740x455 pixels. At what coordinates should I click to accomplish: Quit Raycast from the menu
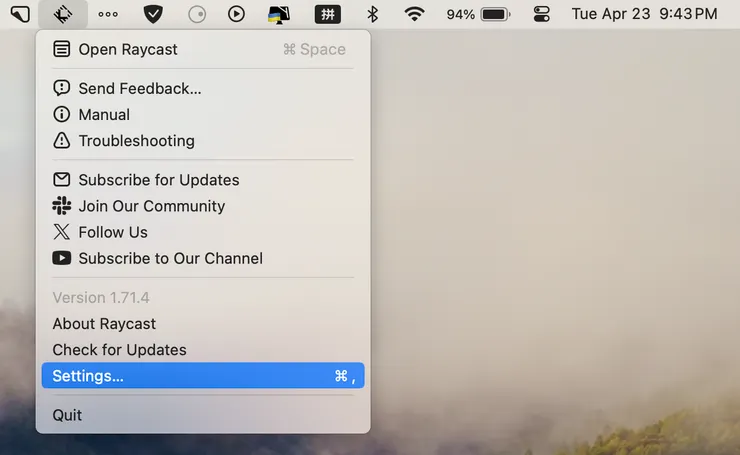(203, 415)
